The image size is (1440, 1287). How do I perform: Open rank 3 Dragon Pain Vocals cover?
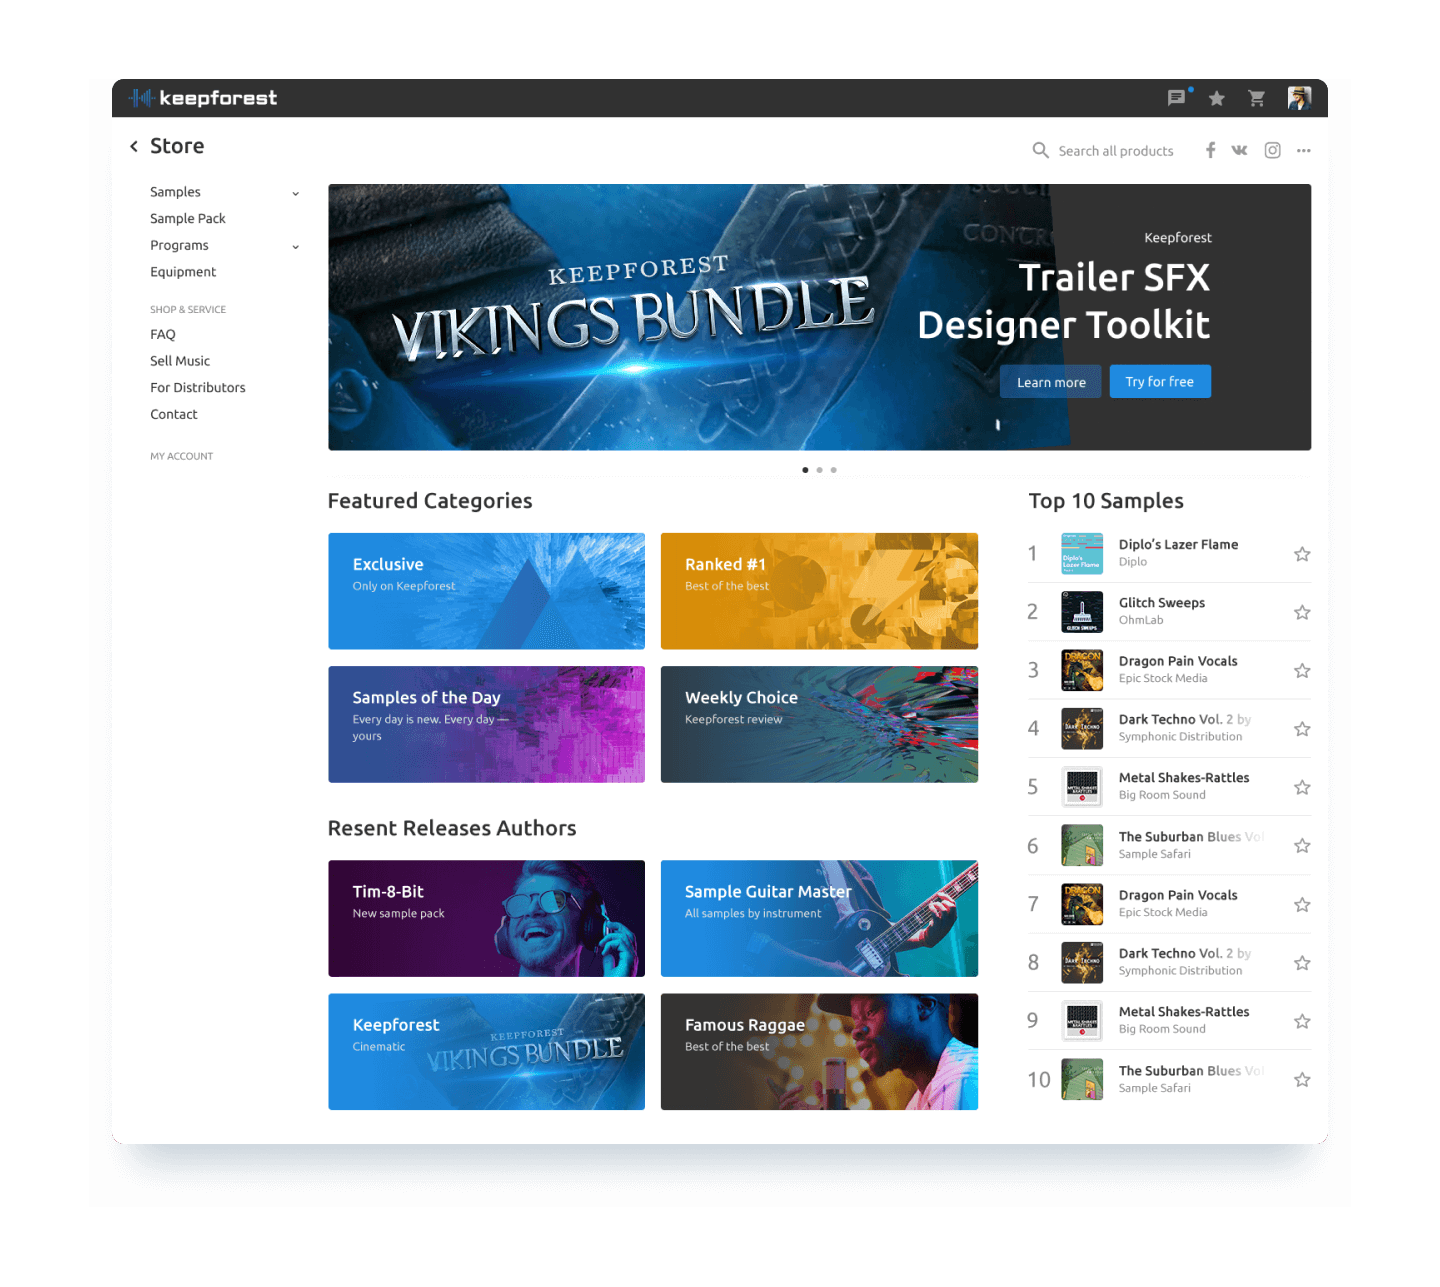pos(1082,670)
